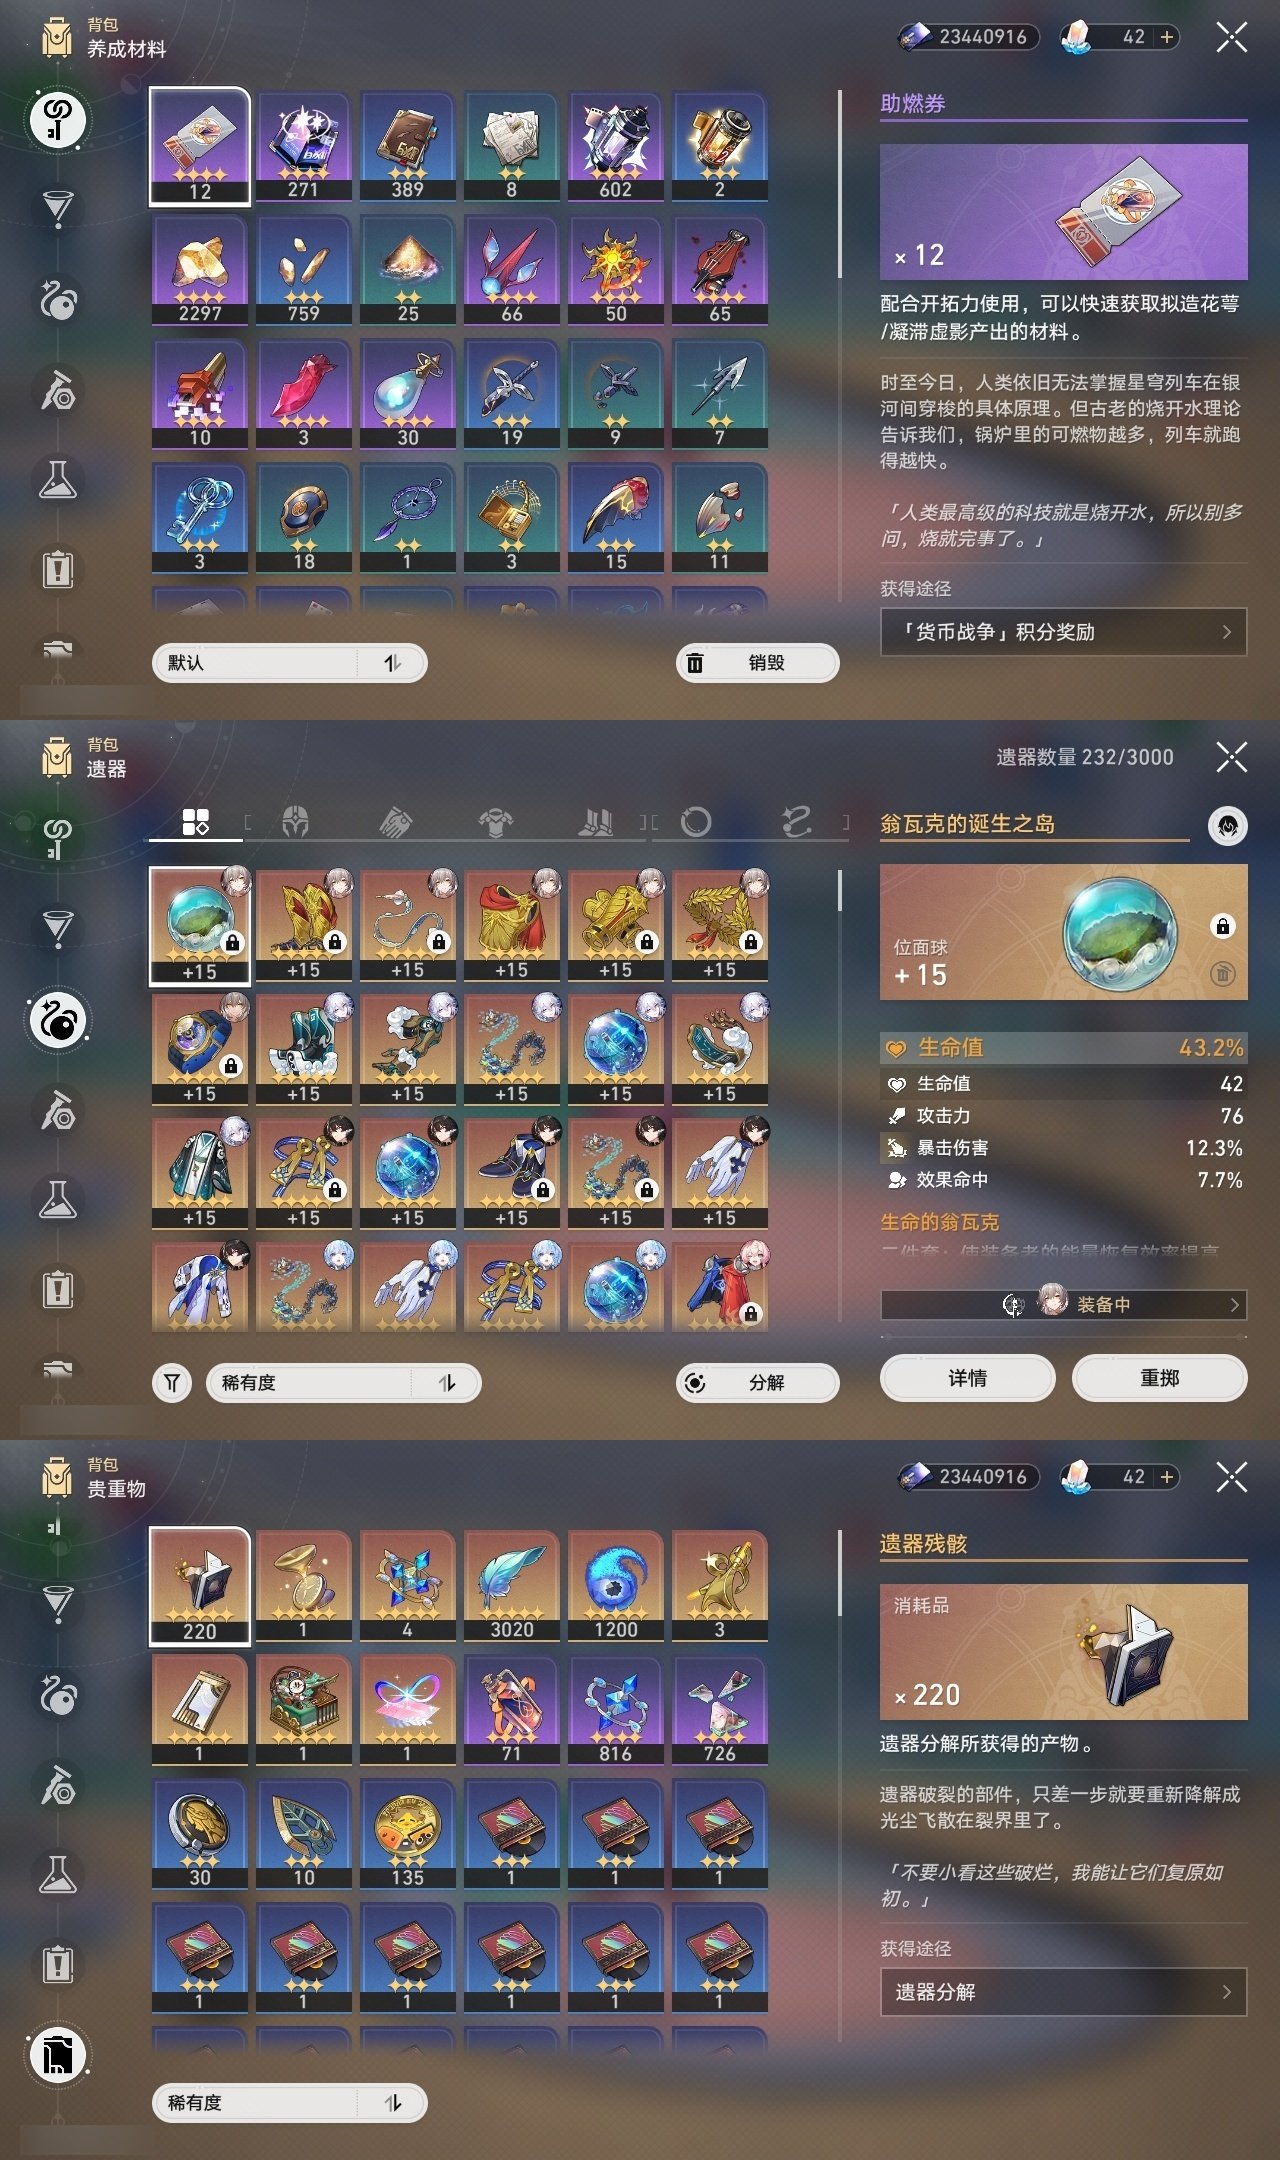Expand 遗器分解 source entry
The width and height of the screenshot is (1280, 2160).
(1063, 1992)
